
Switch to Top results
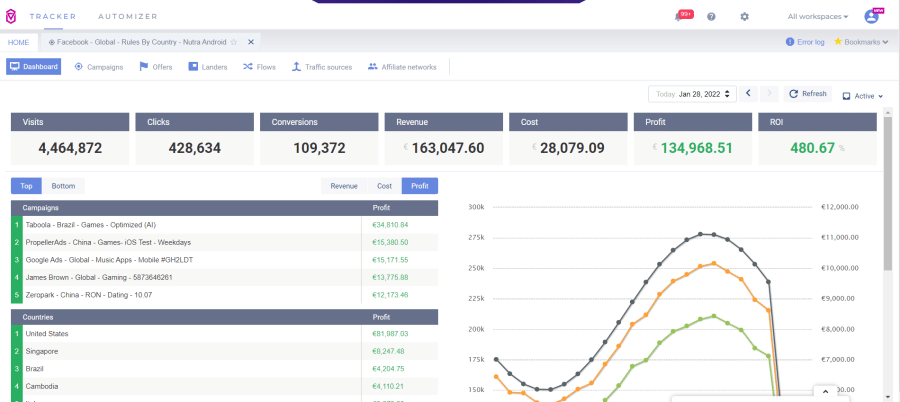(x=26, y=186)
